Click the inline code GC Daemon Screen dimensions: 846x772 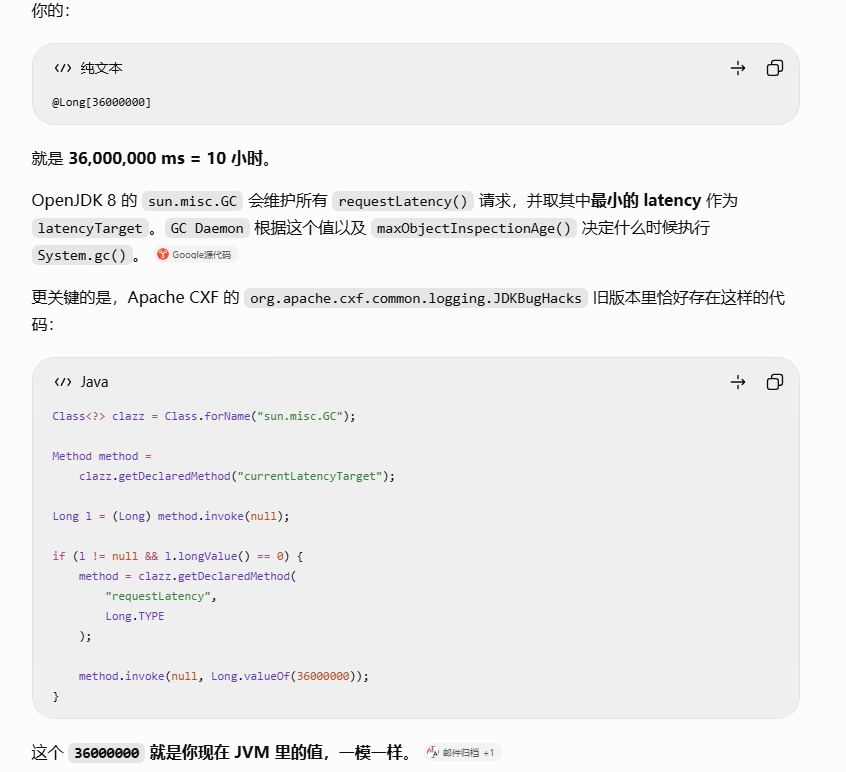click(207, 228)
